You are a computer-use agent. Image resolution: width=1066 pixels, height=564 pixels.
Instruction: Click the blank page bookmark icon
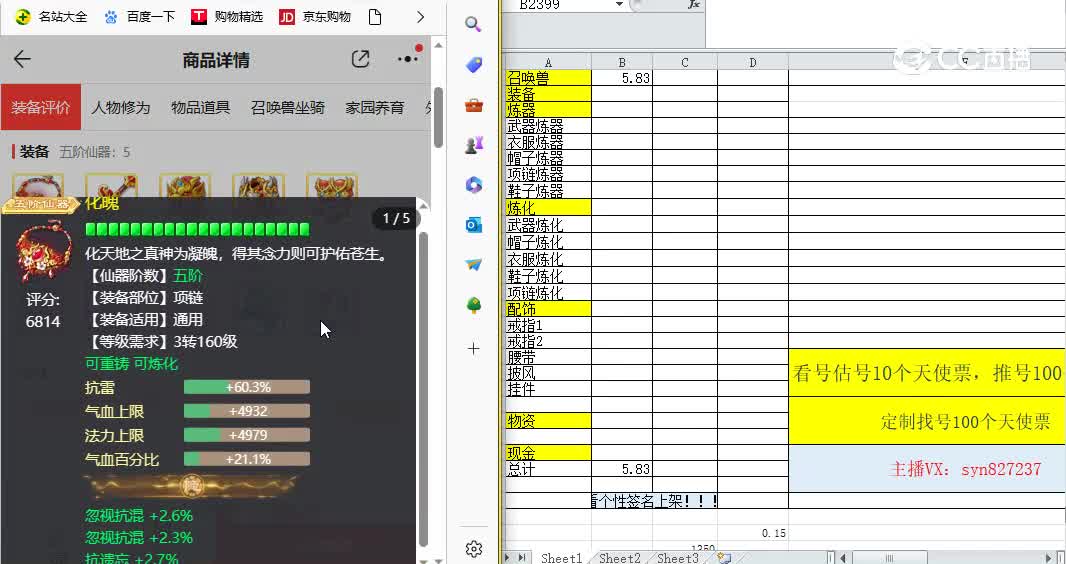375,17
